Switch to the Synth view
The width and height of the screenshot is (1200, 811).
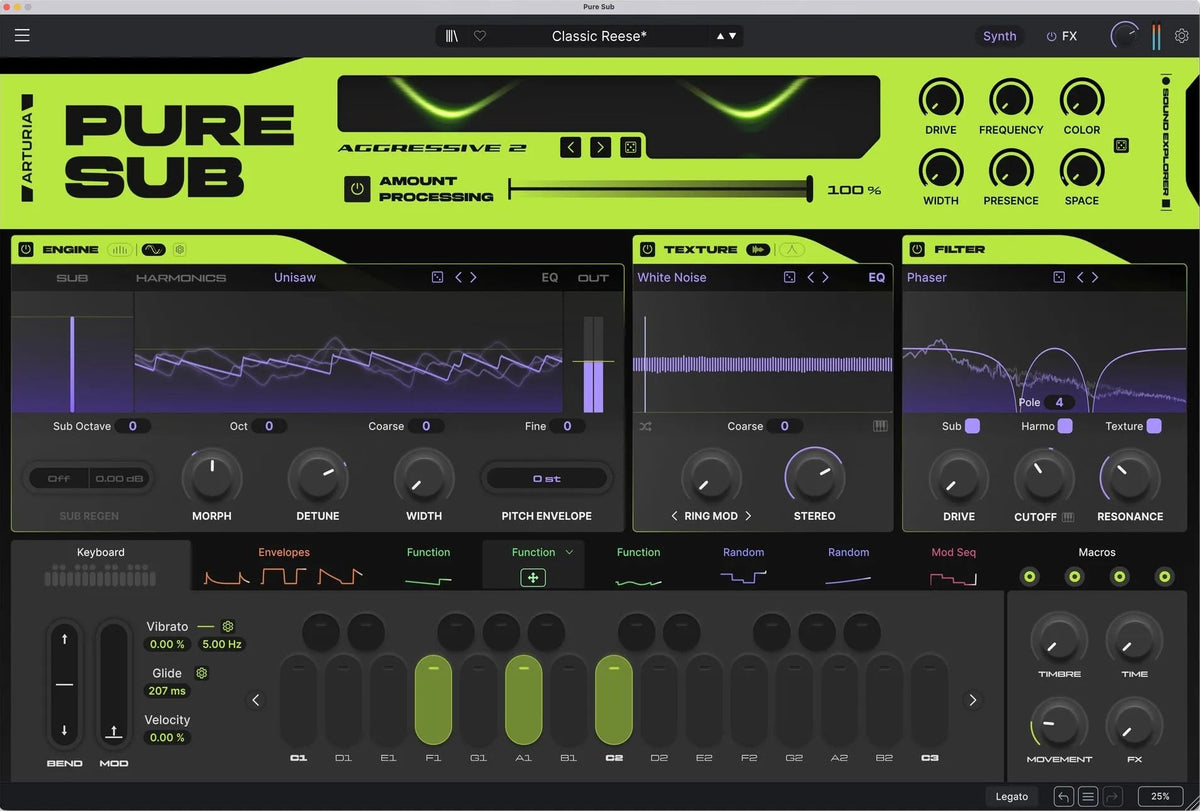[x=999, y=36]
